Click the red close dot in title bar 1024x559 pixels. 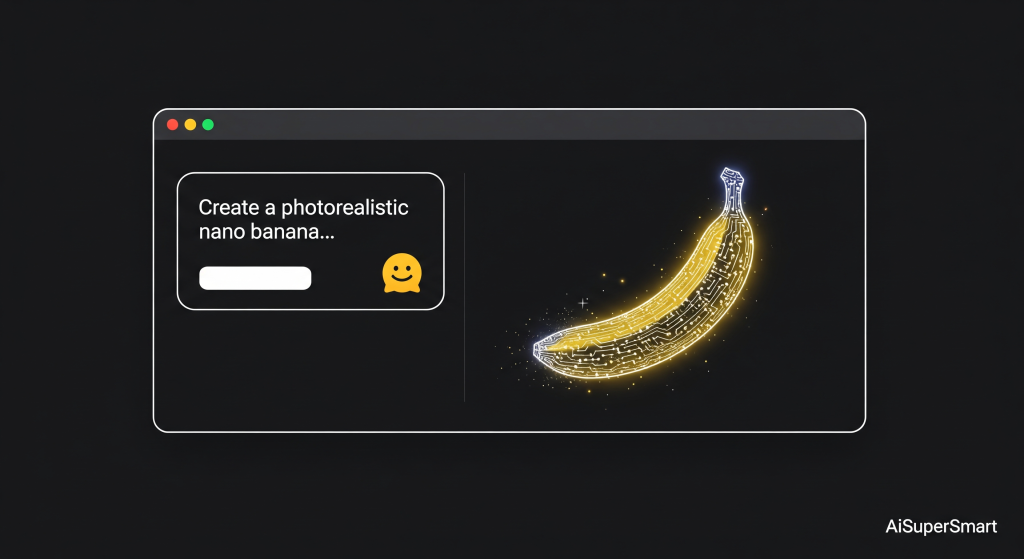point(172,124)
